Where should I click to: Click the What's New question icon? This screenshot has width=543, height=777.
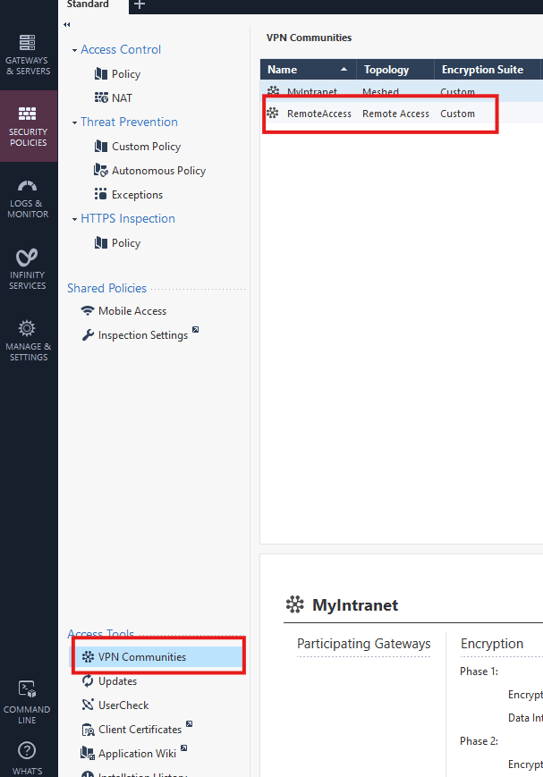(27, 750)
